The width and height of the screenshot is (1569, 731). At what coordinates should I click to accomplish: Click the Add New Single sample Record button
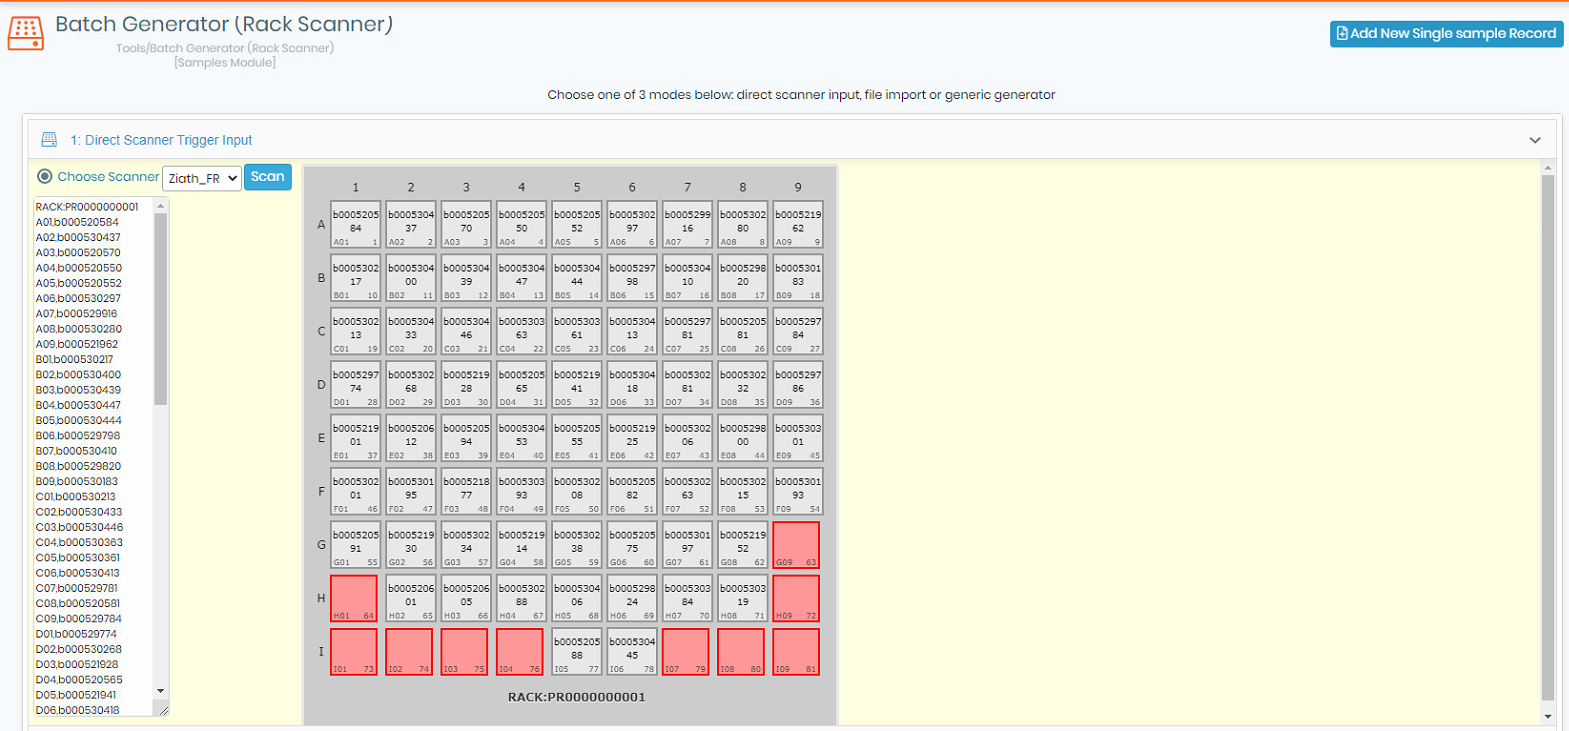pos(1446,34)
